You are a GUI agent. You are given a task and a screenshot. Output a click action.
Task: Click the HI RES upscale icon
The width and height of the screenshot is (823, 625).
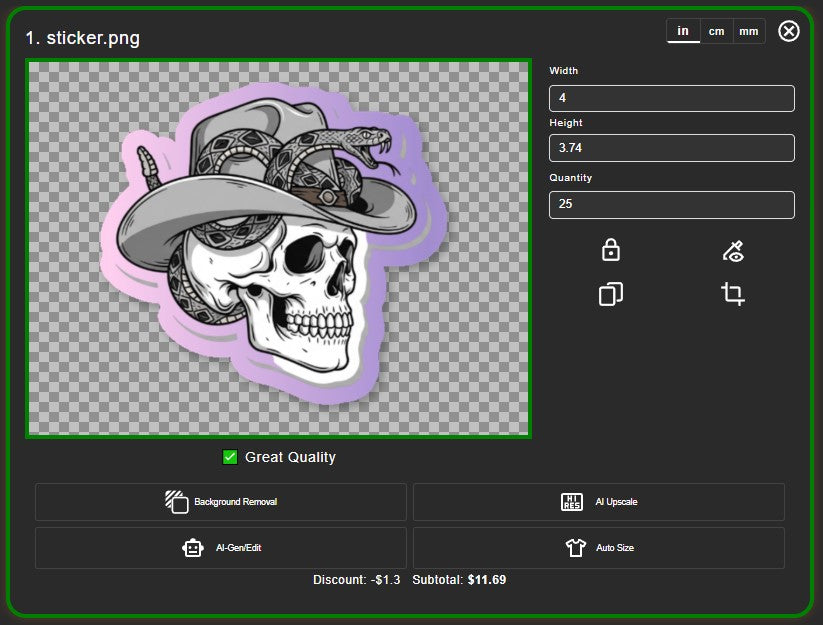pos(572,502)
